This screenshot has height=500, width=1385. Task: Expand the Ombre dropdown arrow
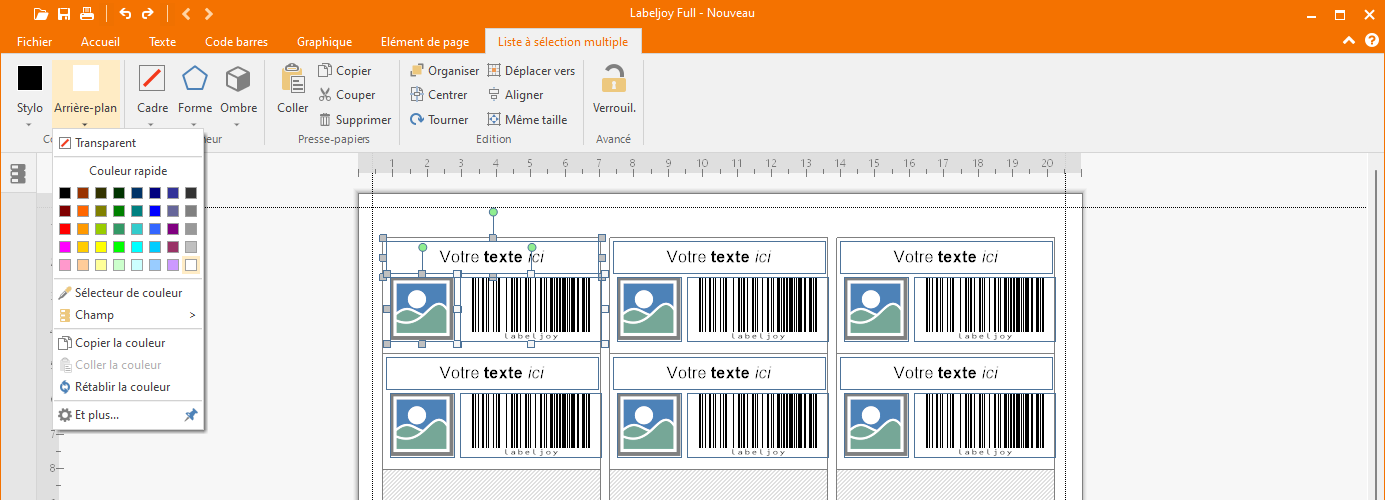[238, 125]
